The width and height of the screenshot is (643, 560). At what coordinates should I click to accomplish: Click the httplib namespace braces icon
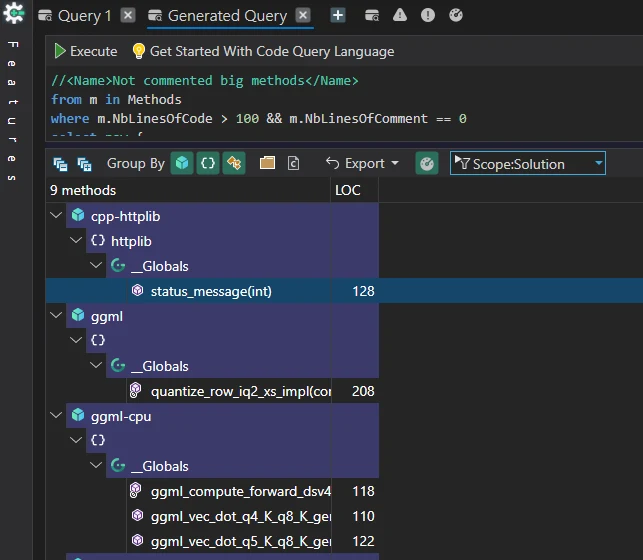[98, 240]
